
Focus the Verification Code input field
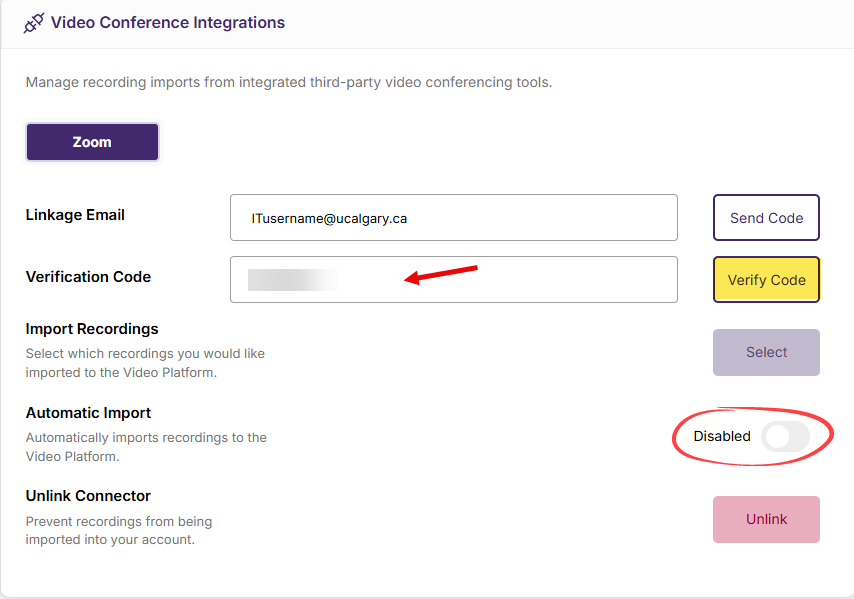pyautogui.click(x=453, y=280)
